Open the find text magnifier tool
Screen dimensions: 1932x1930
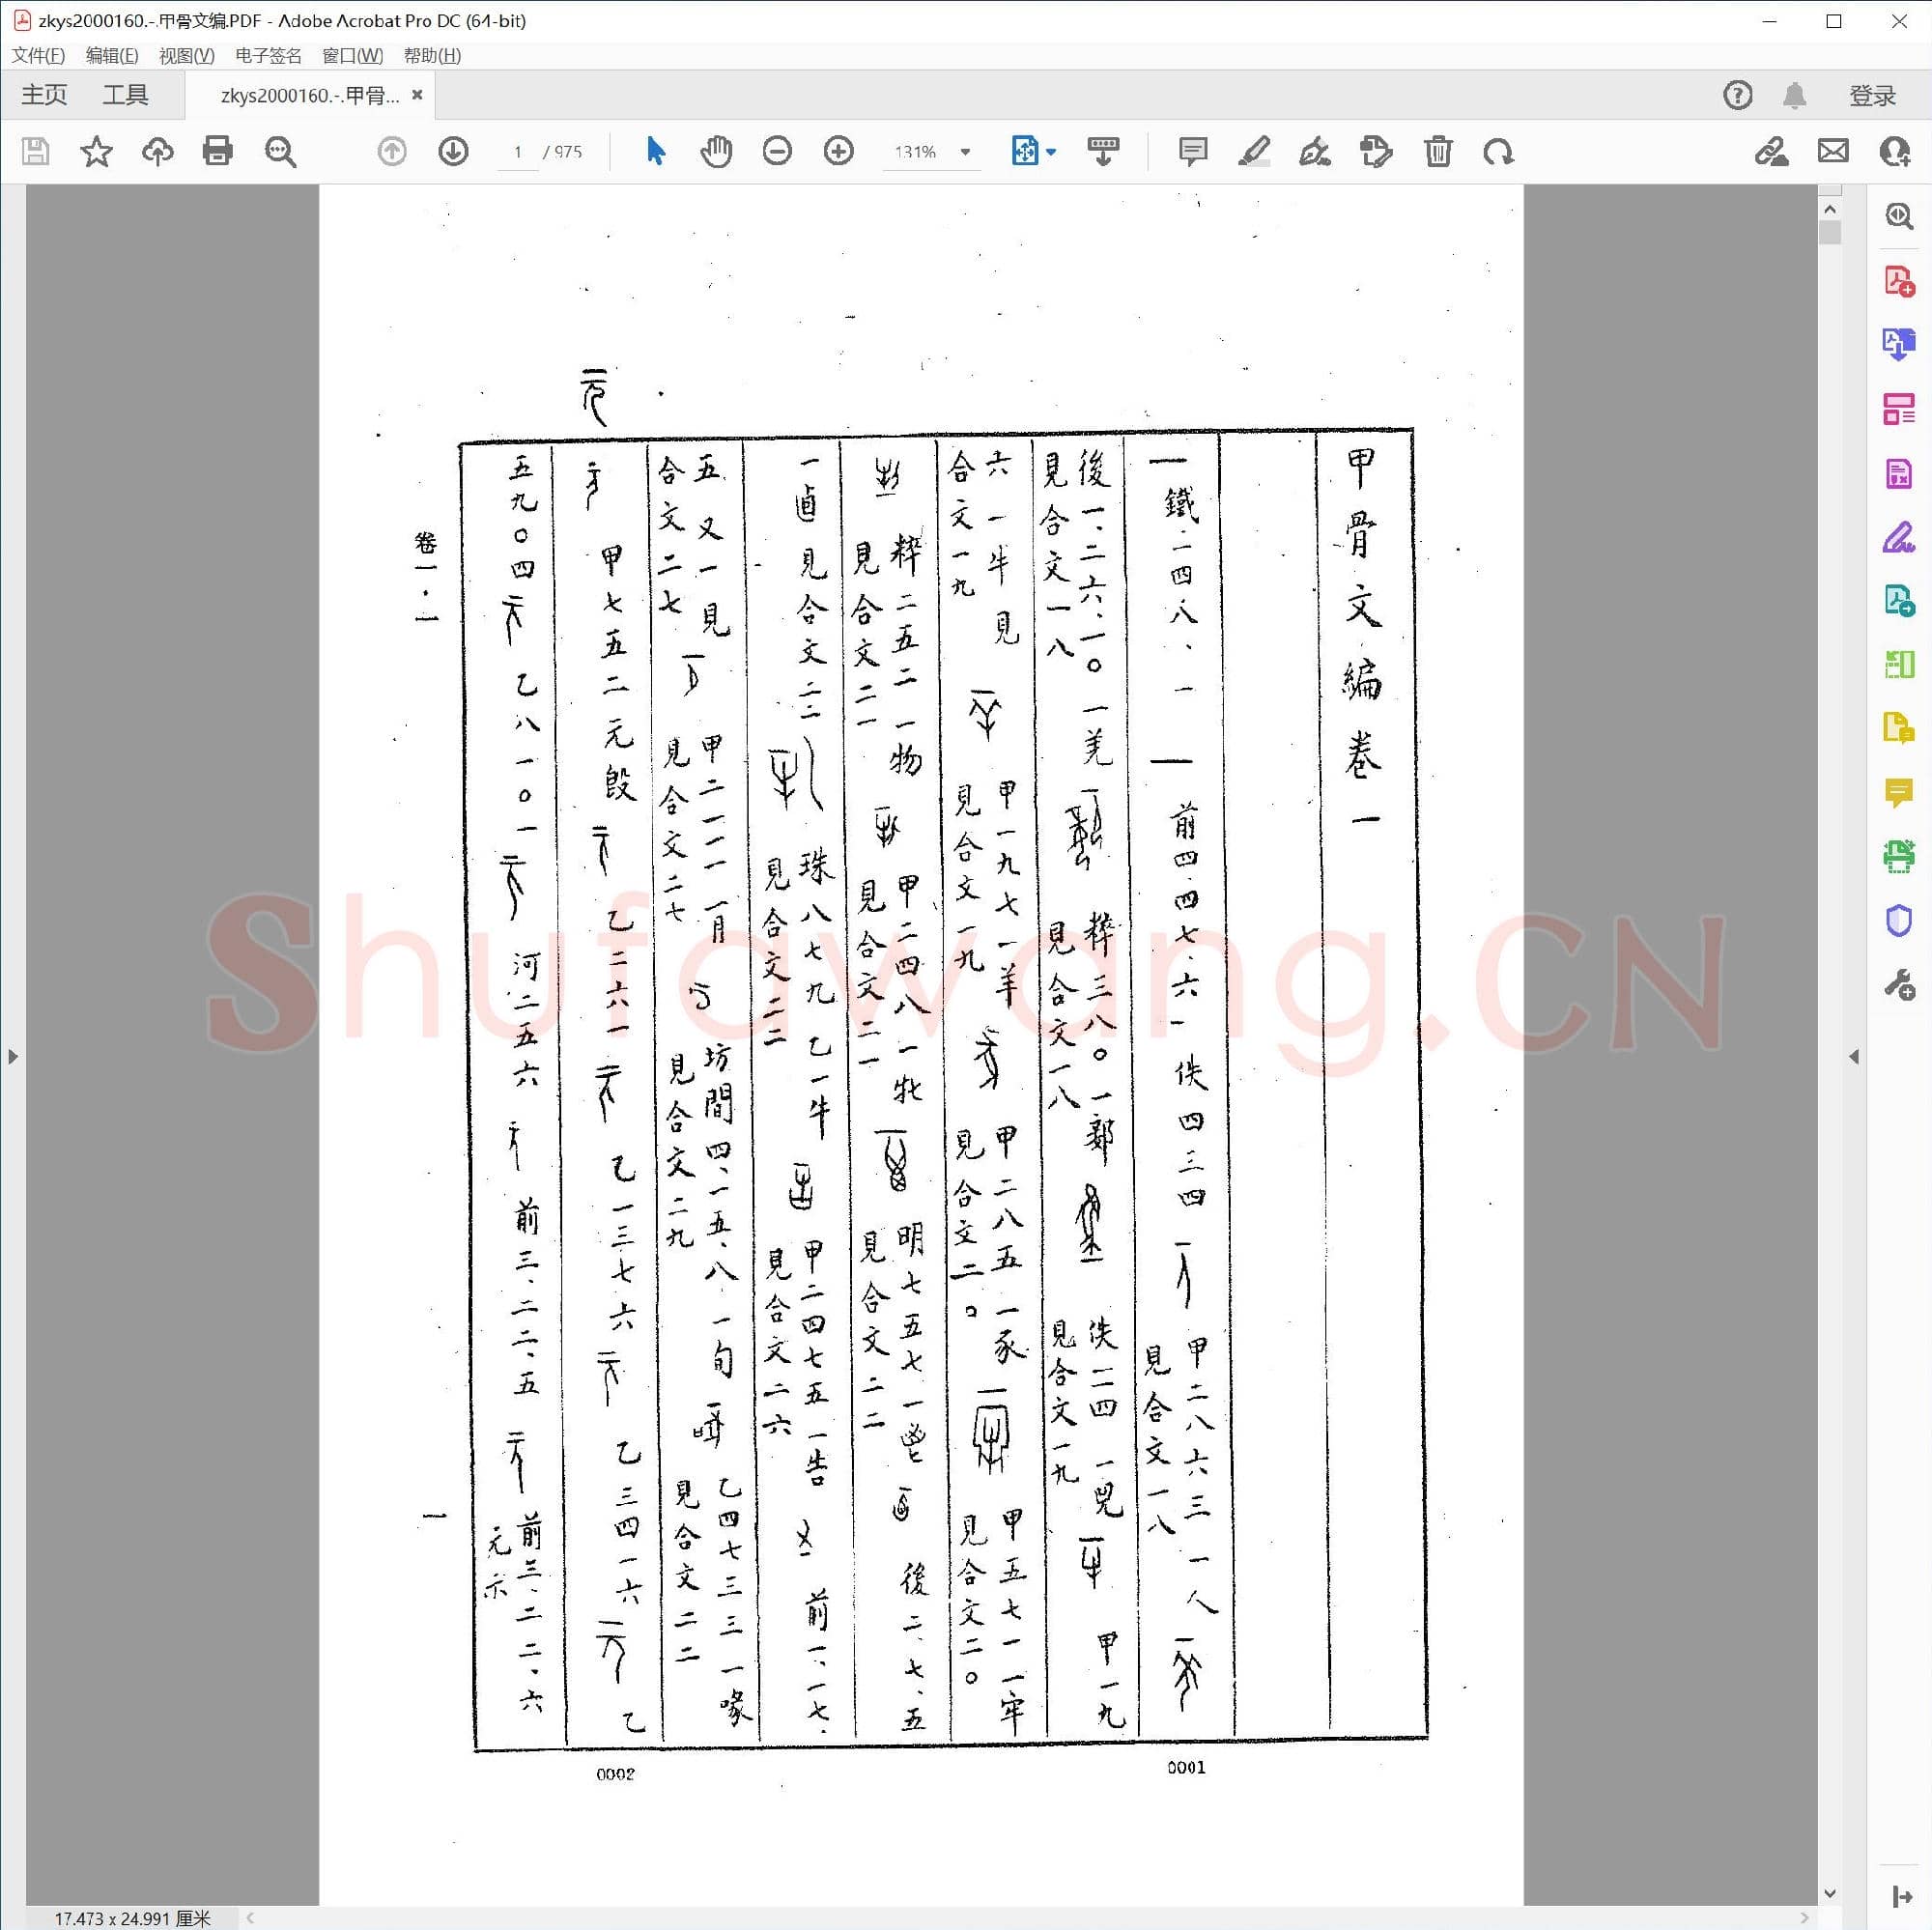click(x=280, y=152)
